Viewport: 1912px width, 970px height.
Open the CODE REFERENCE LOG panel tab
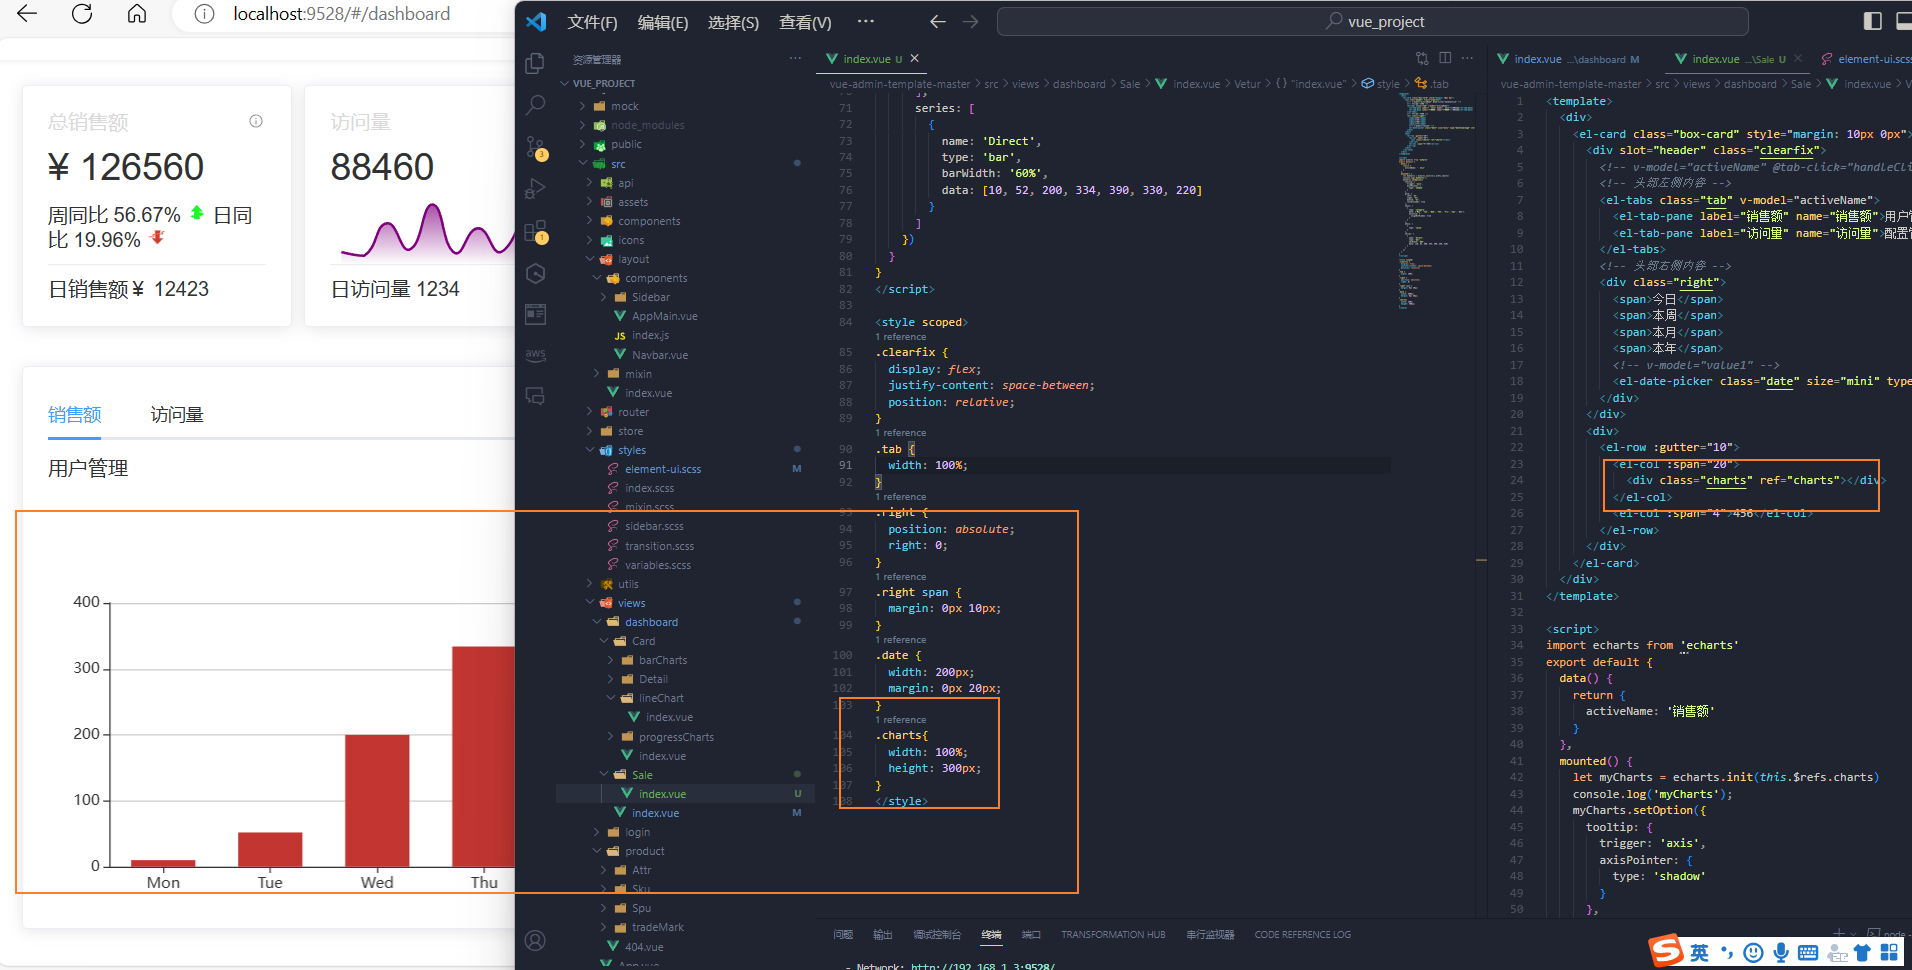coord(1302,934)
